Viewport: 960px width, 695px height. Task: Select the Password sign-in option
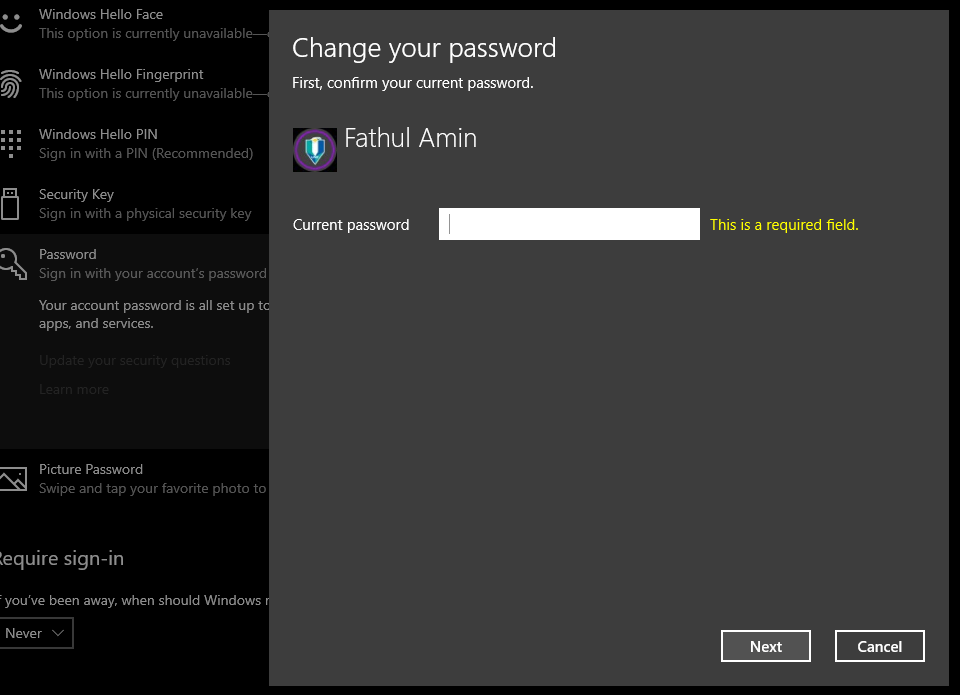coord(134,264)
